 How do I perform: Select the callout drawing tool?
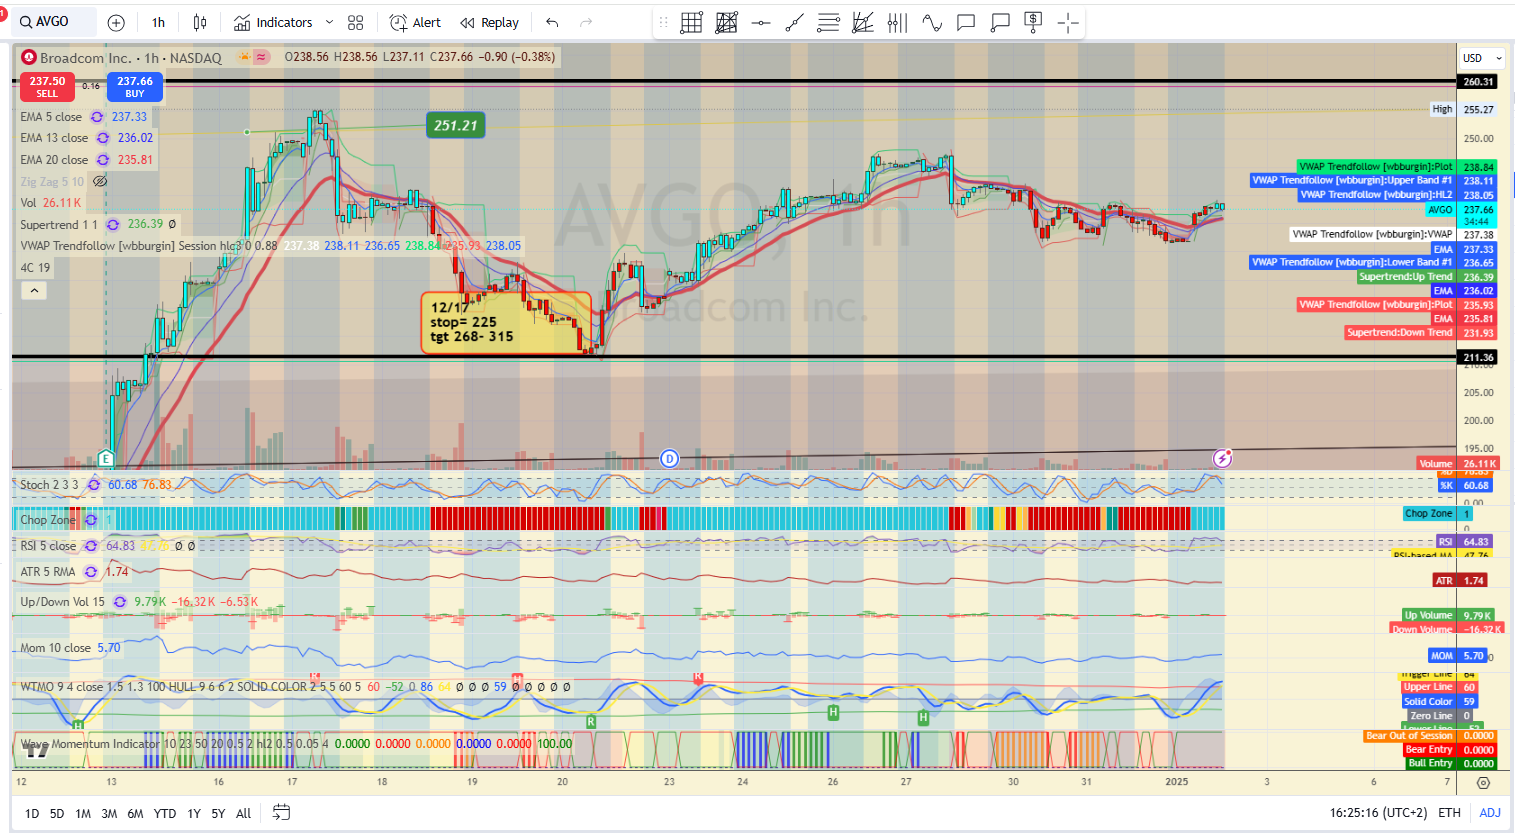(x=1000, y=22)
